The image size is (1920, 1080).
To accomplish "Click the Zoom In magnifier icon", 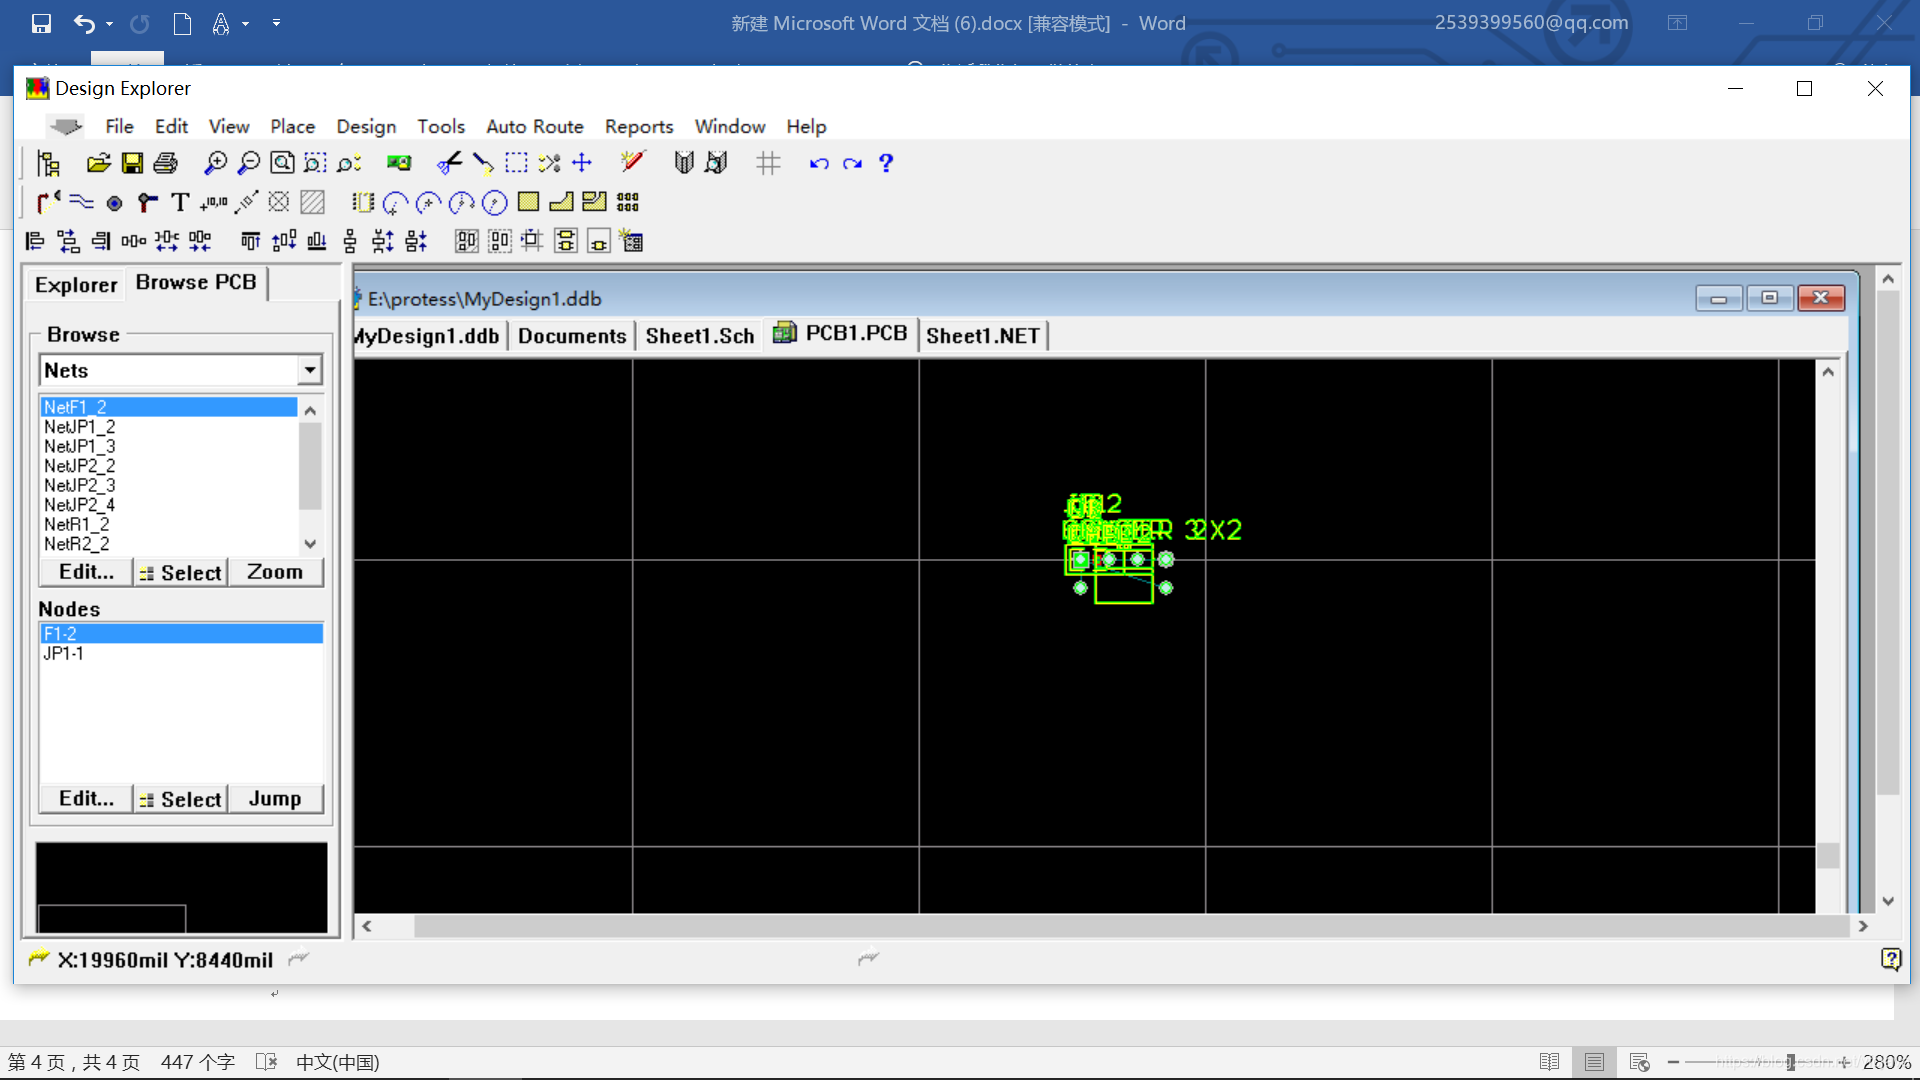I will coord(215,163).
